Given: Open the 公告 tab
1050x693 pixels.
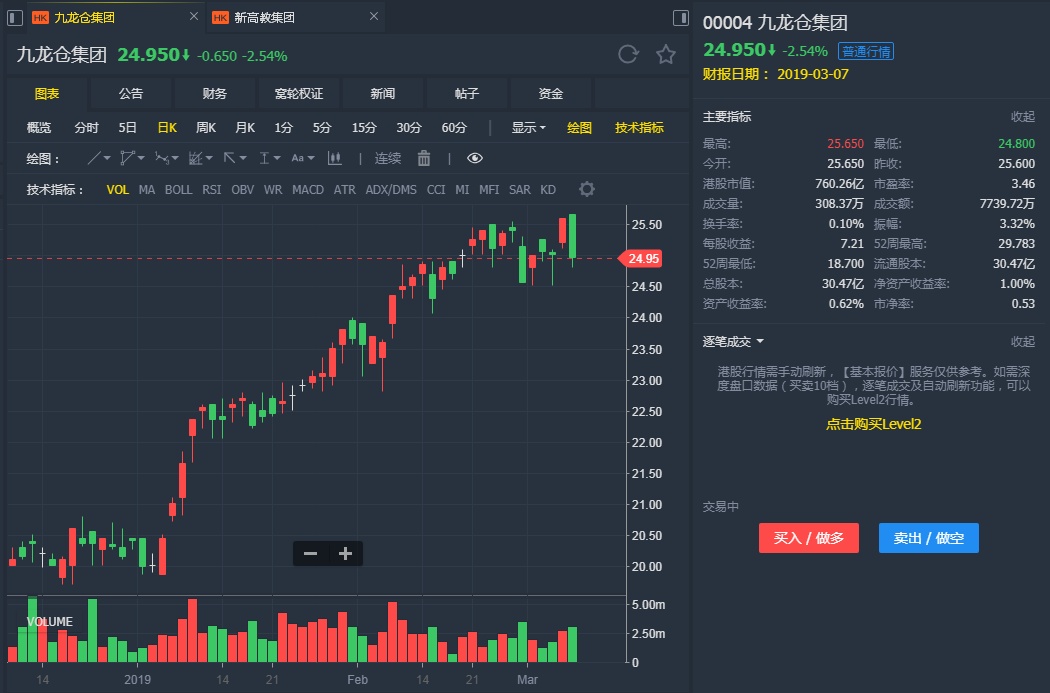Looking at the screenshot, I should pyautogui.click(x=131, y=94).
